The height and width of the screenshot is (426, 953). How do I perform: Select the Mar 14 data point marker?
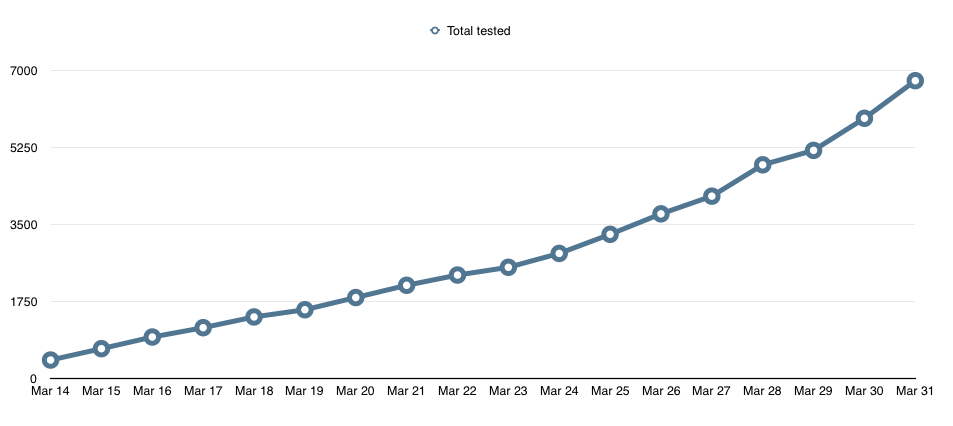(50, 360)
